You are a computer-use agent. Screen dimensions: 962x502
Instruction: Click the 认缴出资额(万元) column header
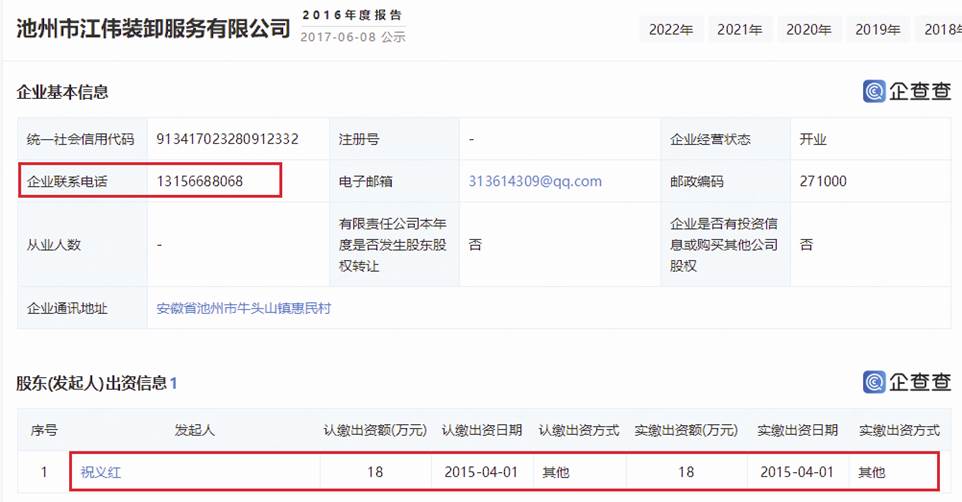pyautogui.click(x=375, y=430)
